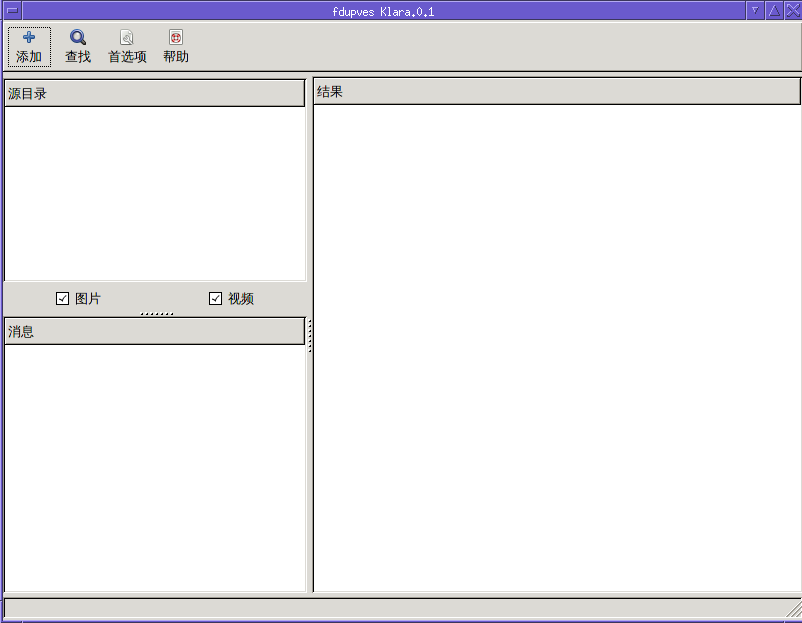
Task: Click the 添加 (Add) plus icon
Action: click(29, 38)
